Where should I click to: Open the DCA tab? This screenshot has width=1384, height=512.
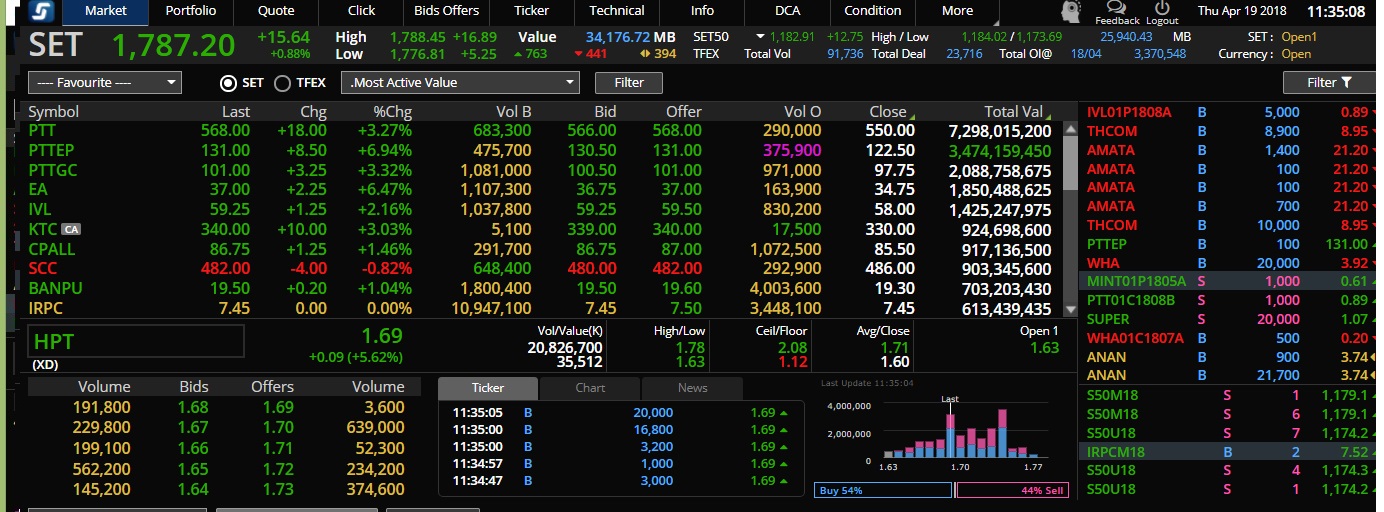[x=787, y=11]
